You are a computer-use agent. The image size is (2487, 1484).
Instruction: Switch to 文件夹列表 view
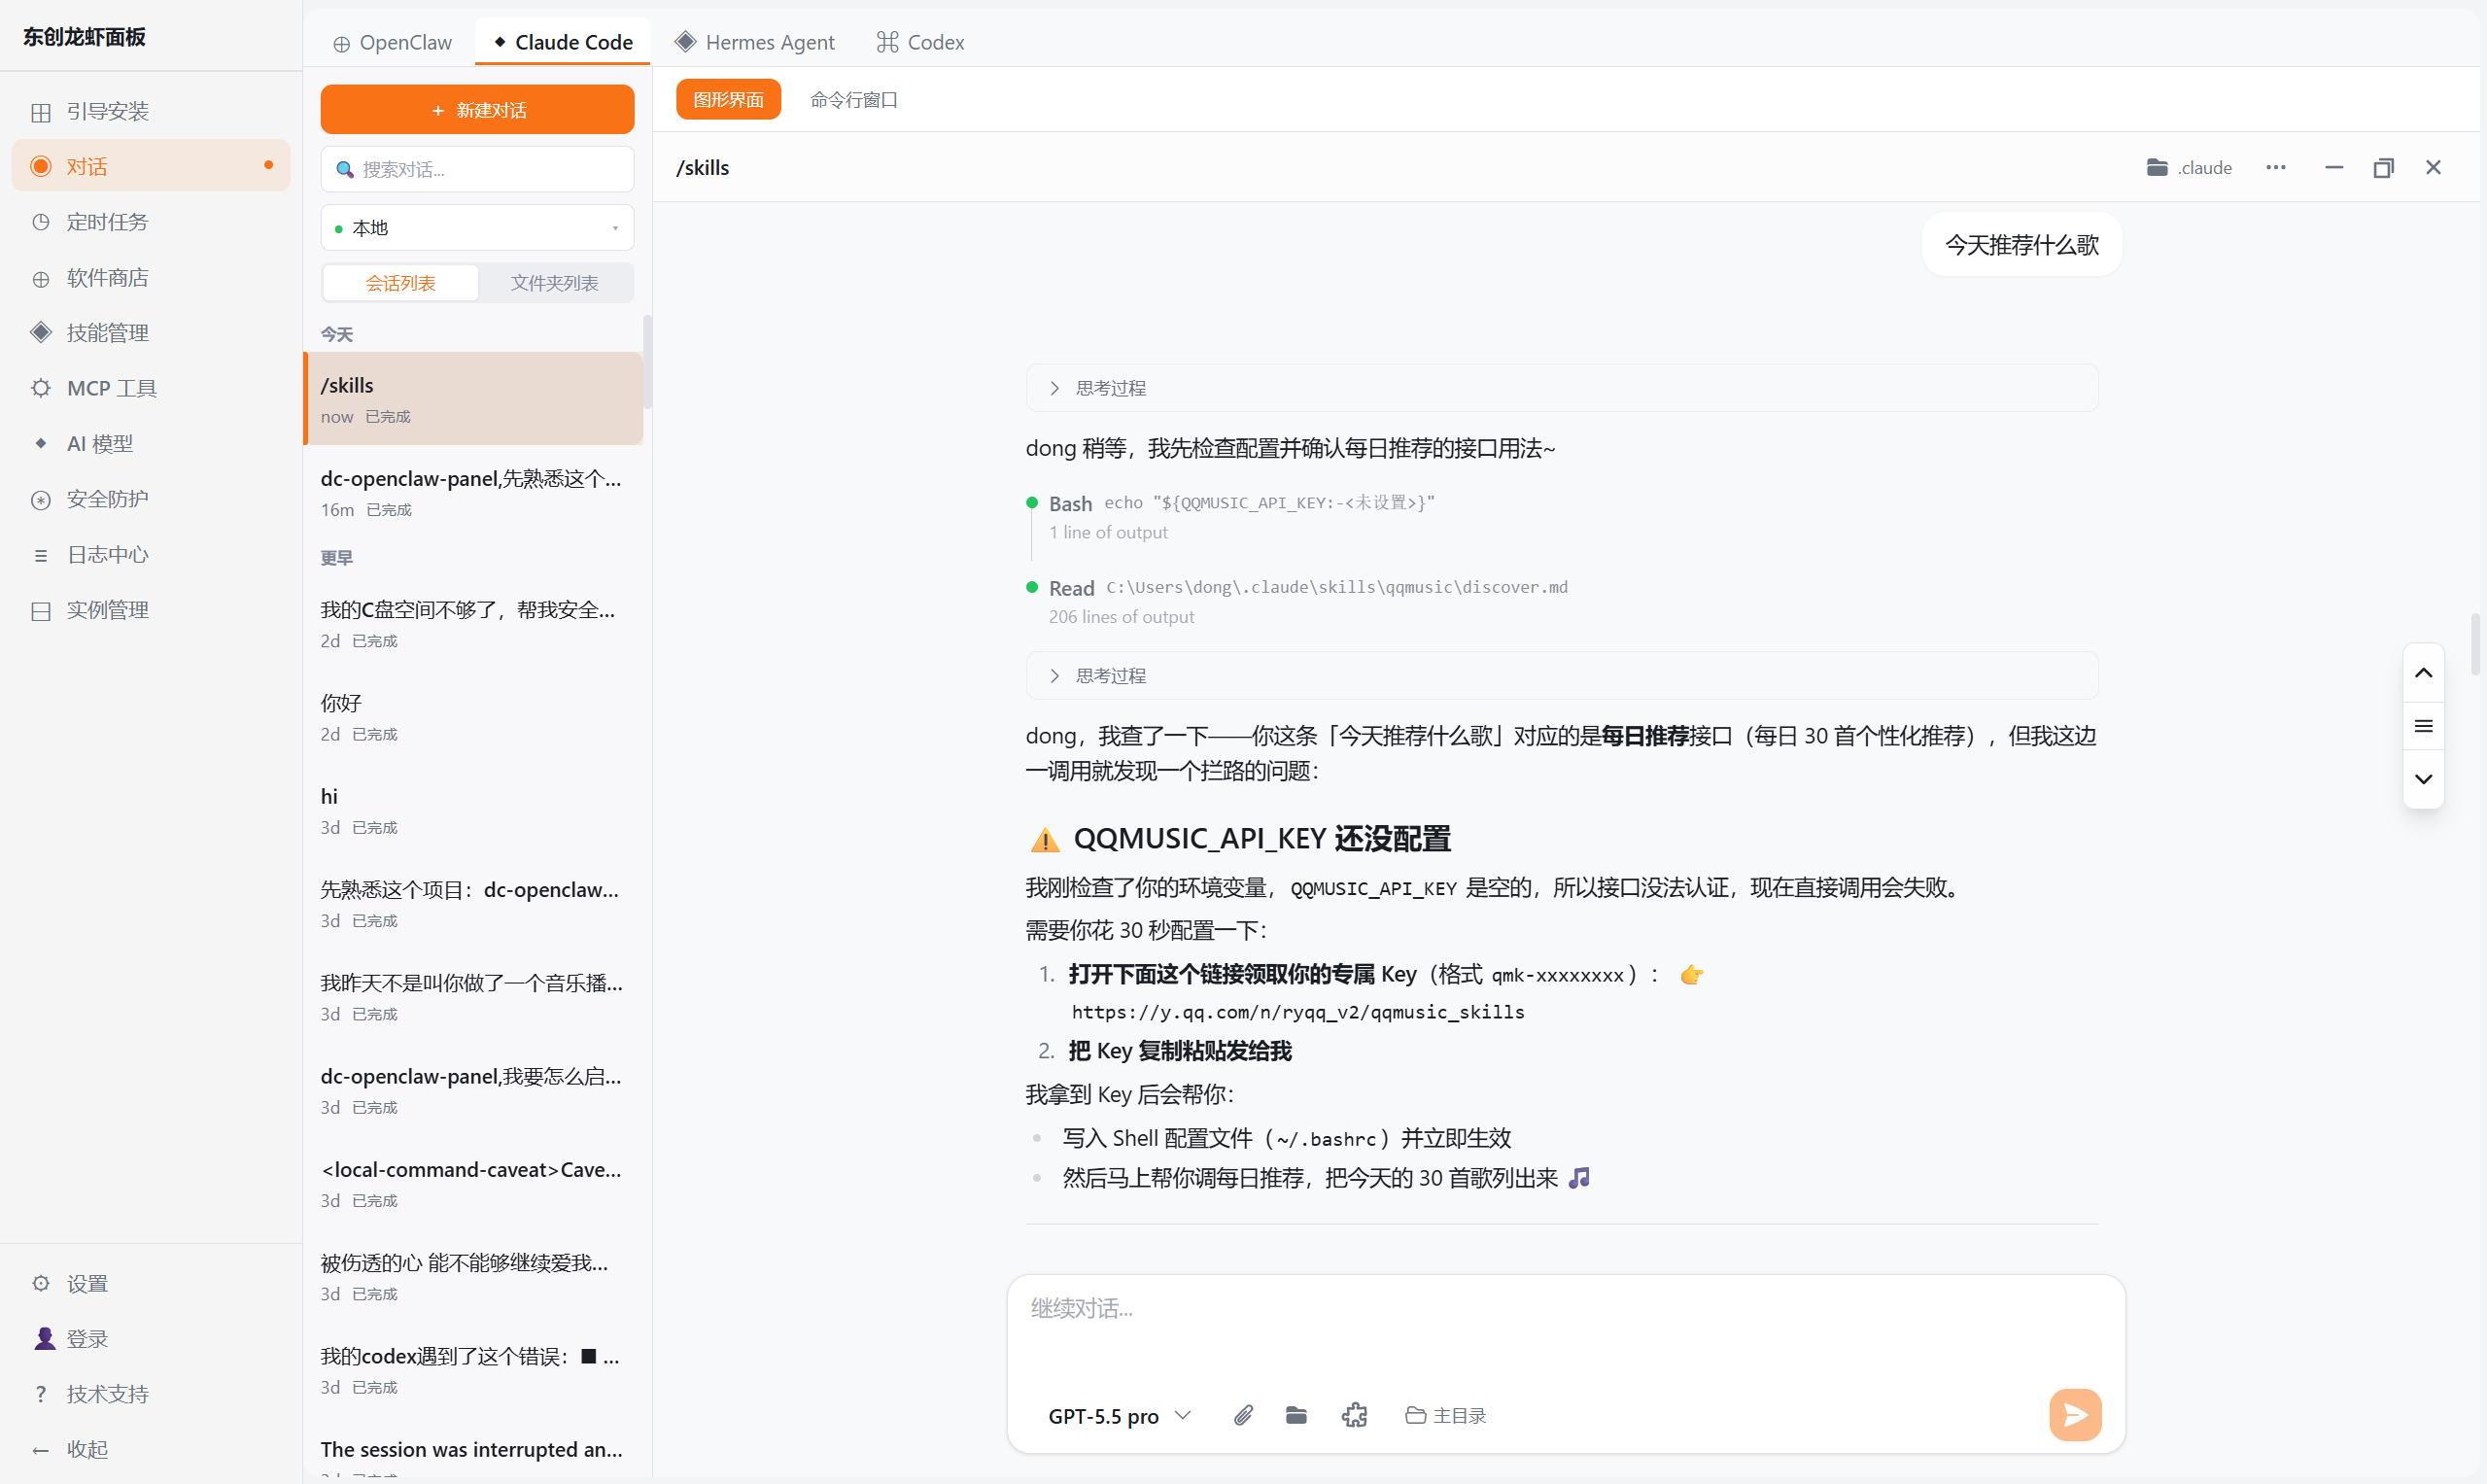[x=554, y=283]
